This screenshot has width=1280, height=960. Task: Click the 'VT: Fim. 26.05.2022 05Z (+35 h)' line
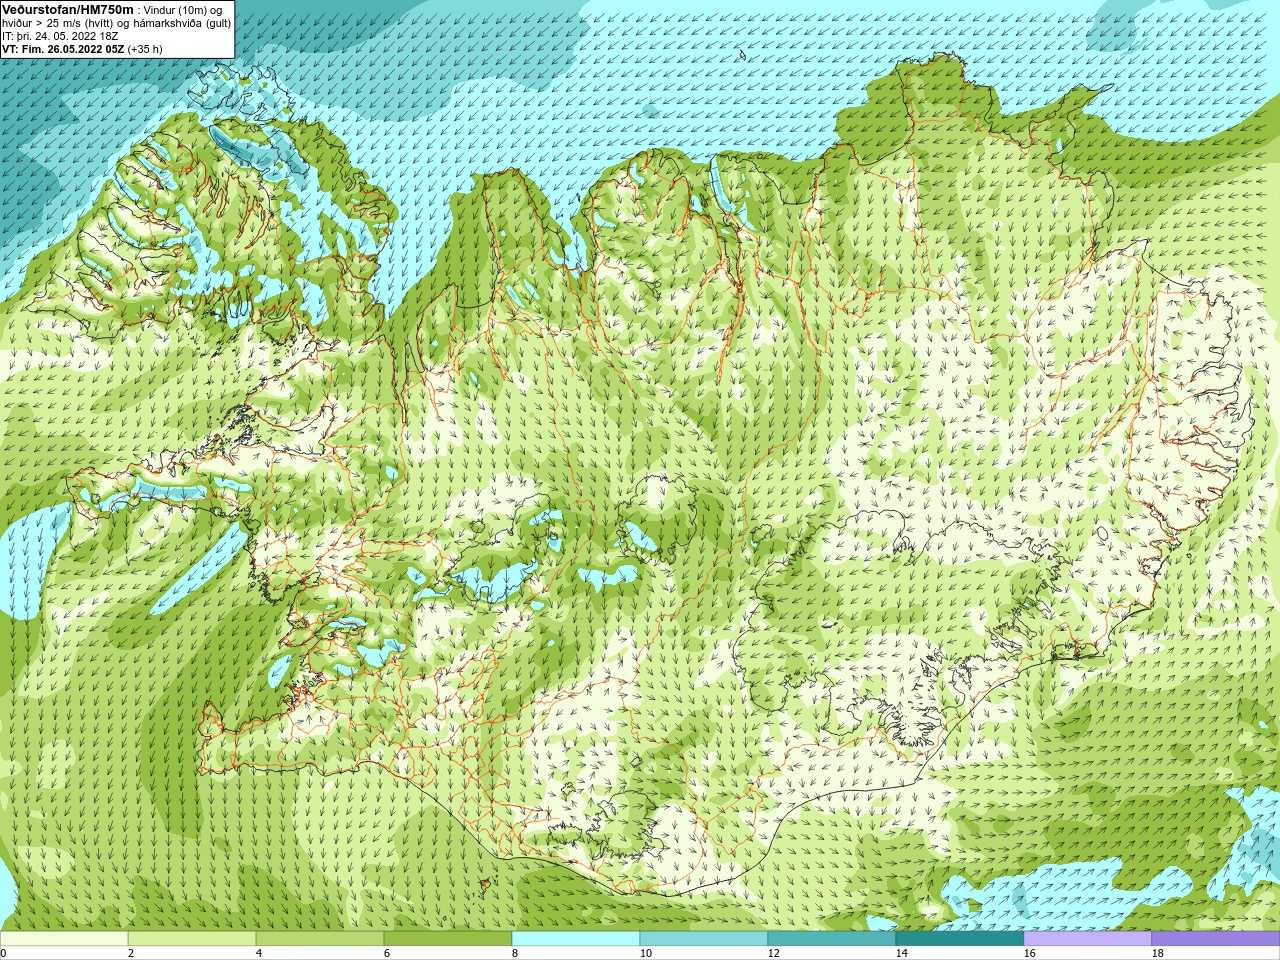click(82, 49)
